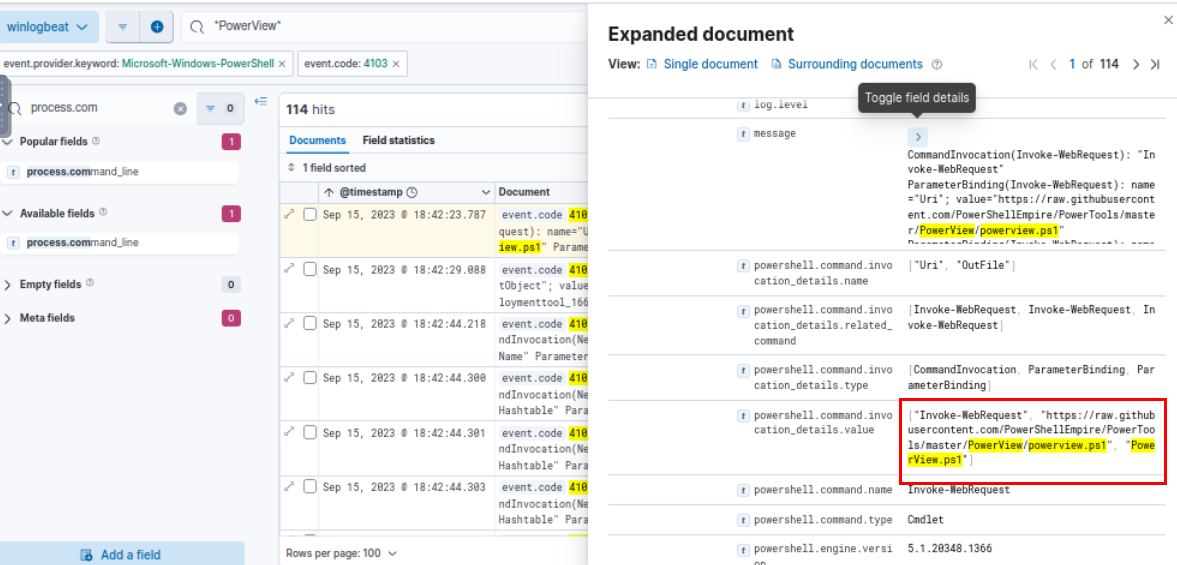Click the blue add filter plus icon
The width and height of the screenshot is (1177, 565).
click(x=157, y=27)
